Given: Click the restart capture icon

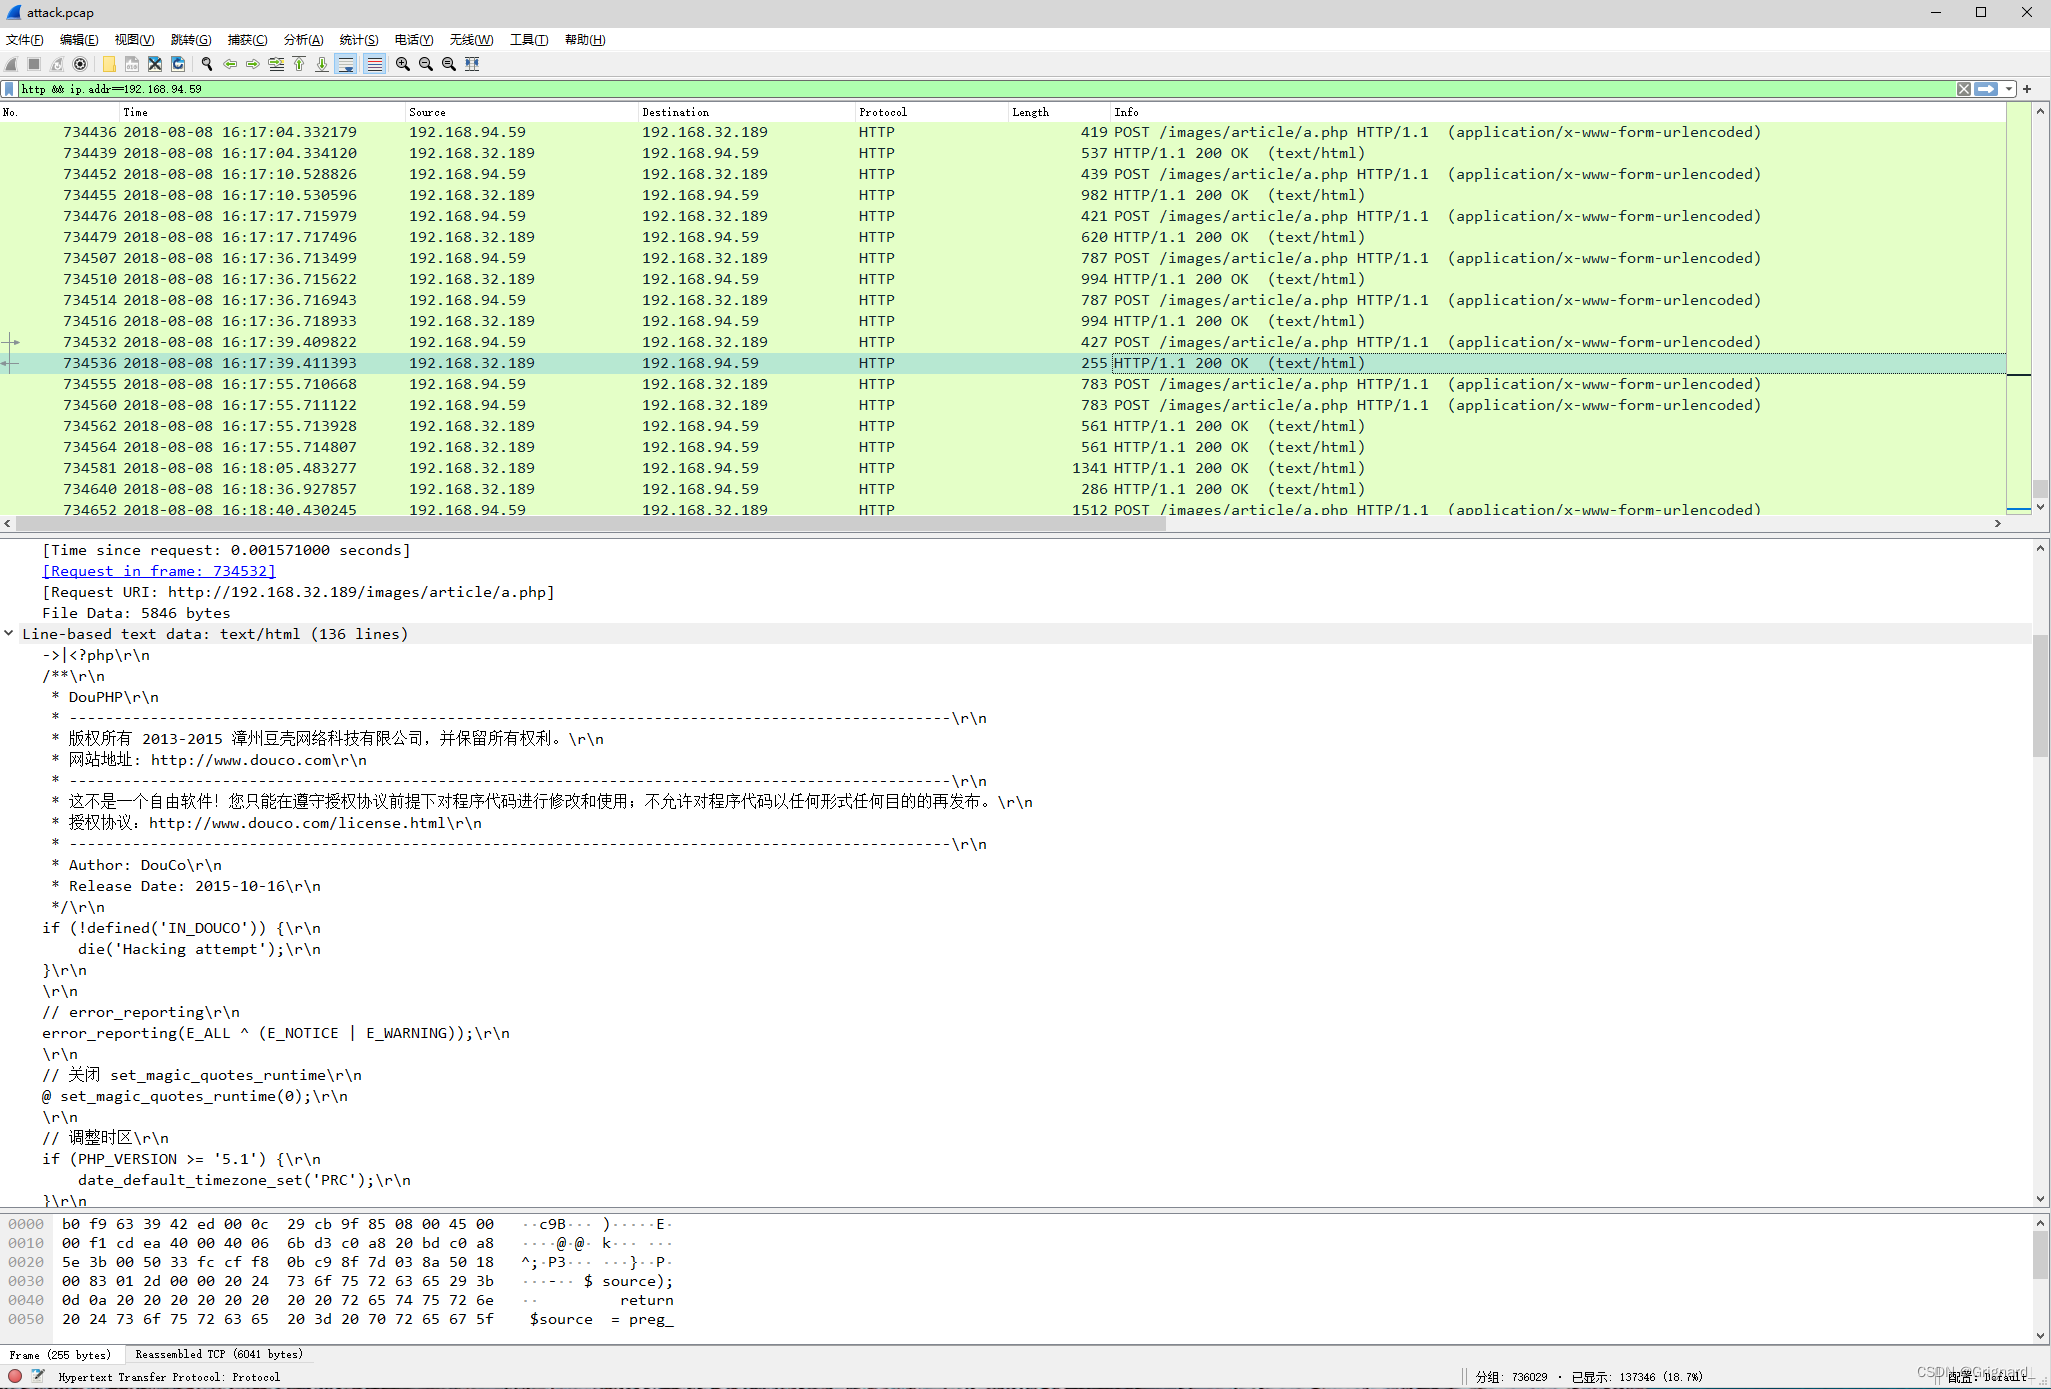Looking at the screenshot, I should pos(57,64).
